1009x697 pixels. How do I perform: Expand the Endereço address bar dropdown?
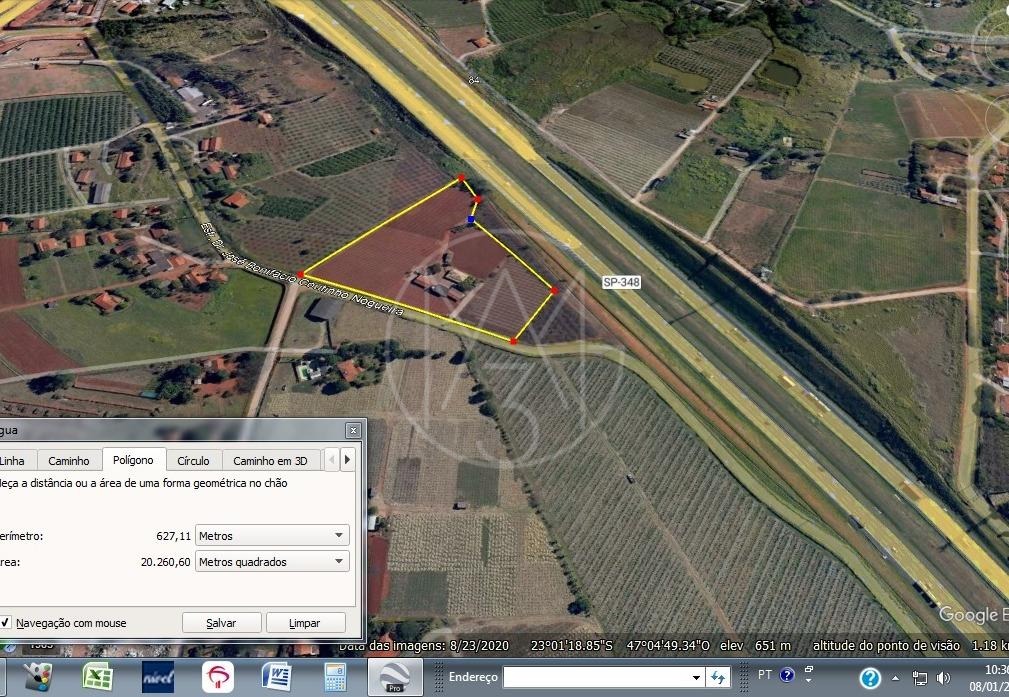697,677
